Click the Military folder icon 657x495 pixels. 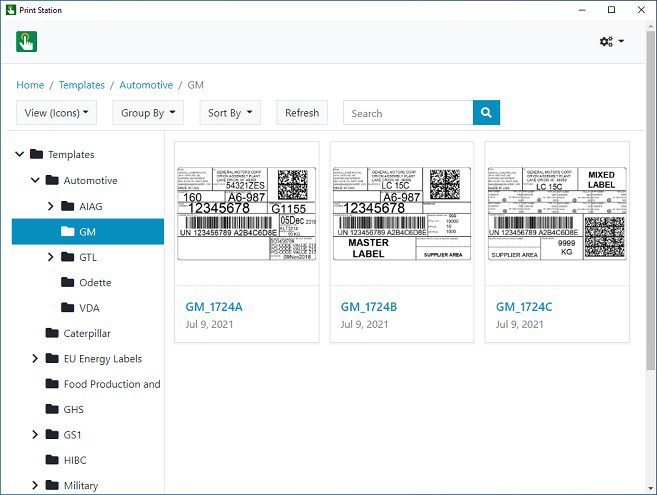(x=52, y=485)
